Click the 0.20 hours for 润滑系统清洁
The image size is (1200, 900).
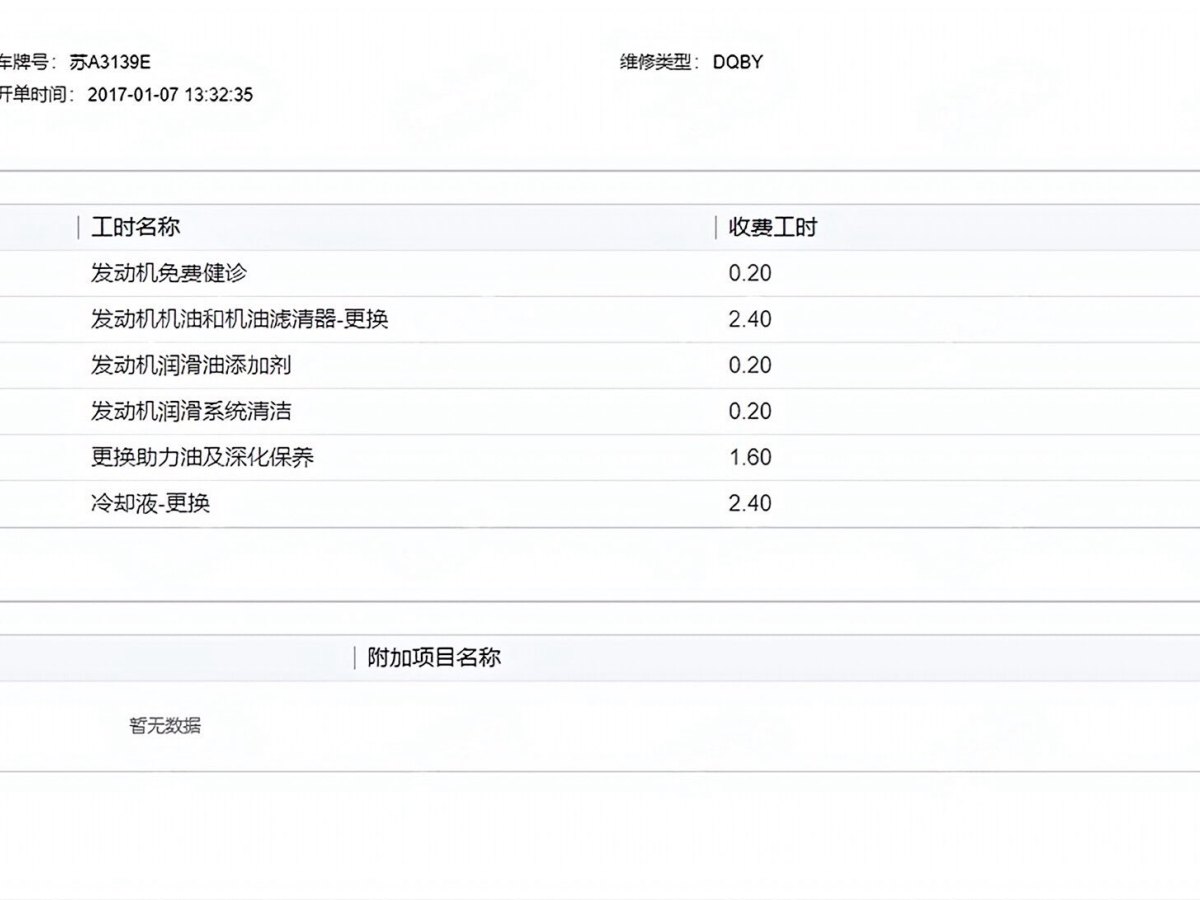click(x=750, y=411)
